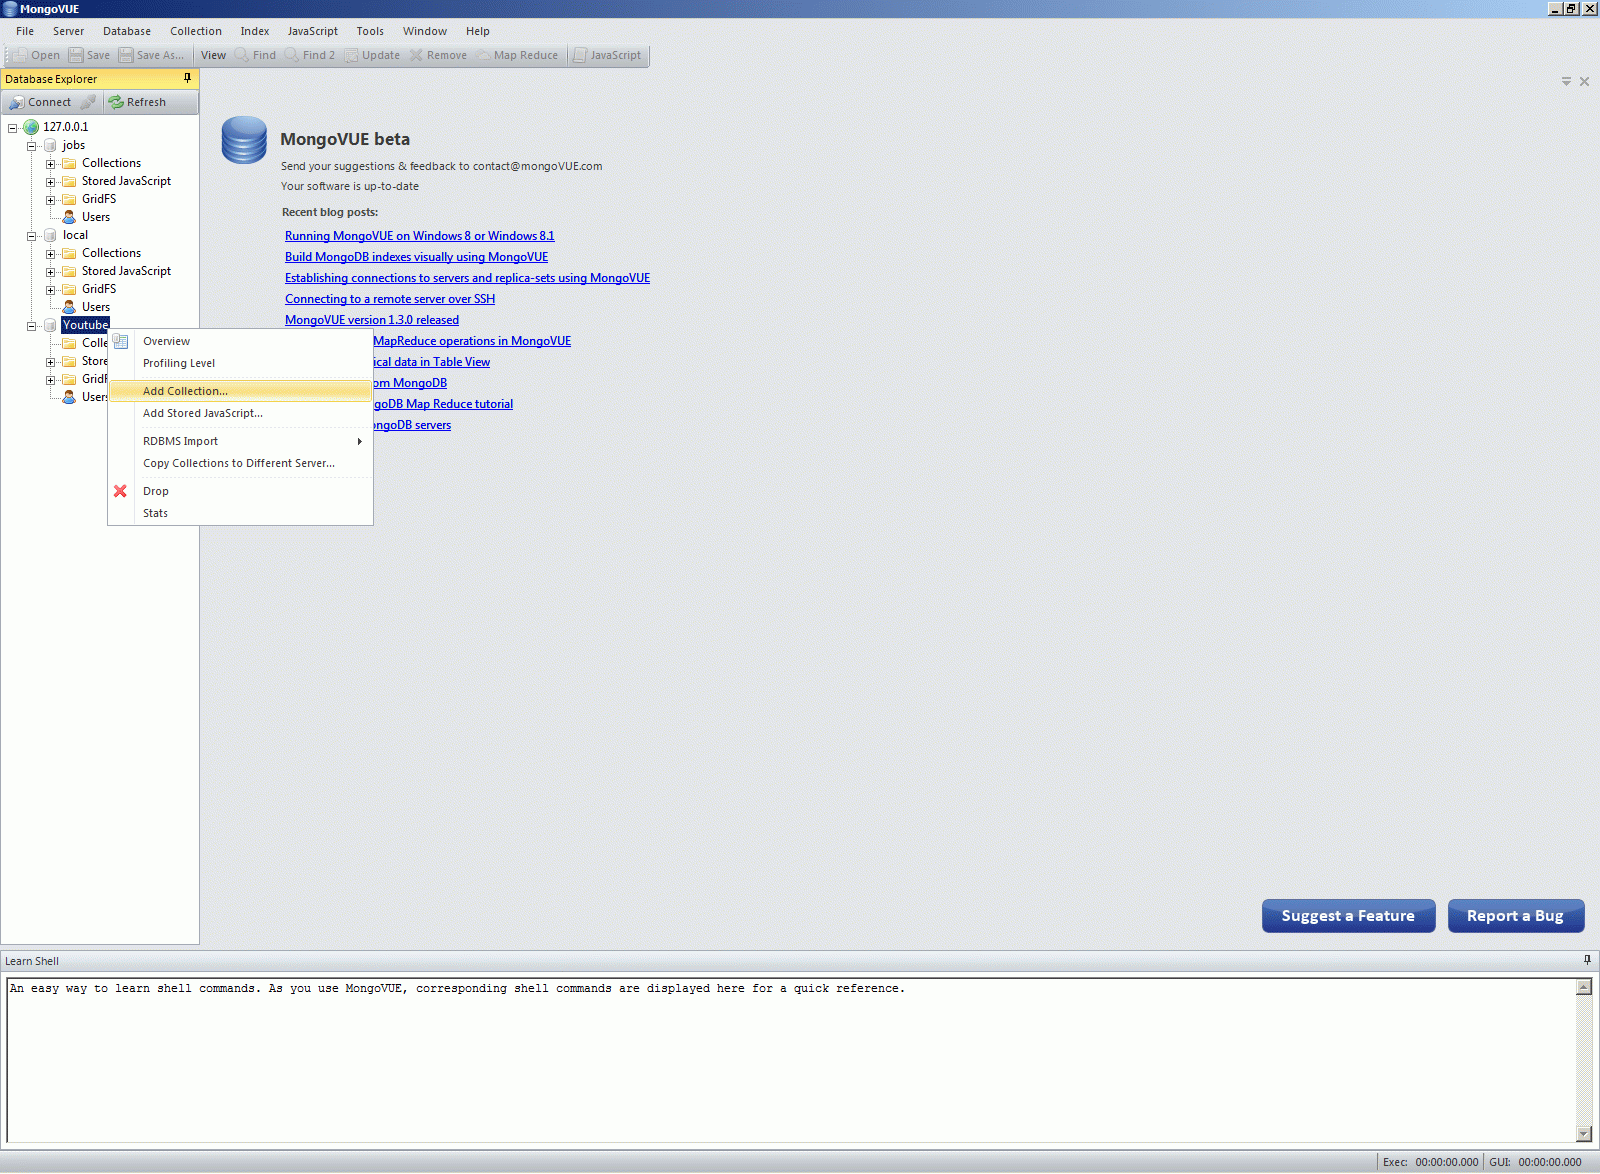Expand Stored JavaScript under local
Viewport: 1600px width, 1174px height.
(x=50, y=272)
